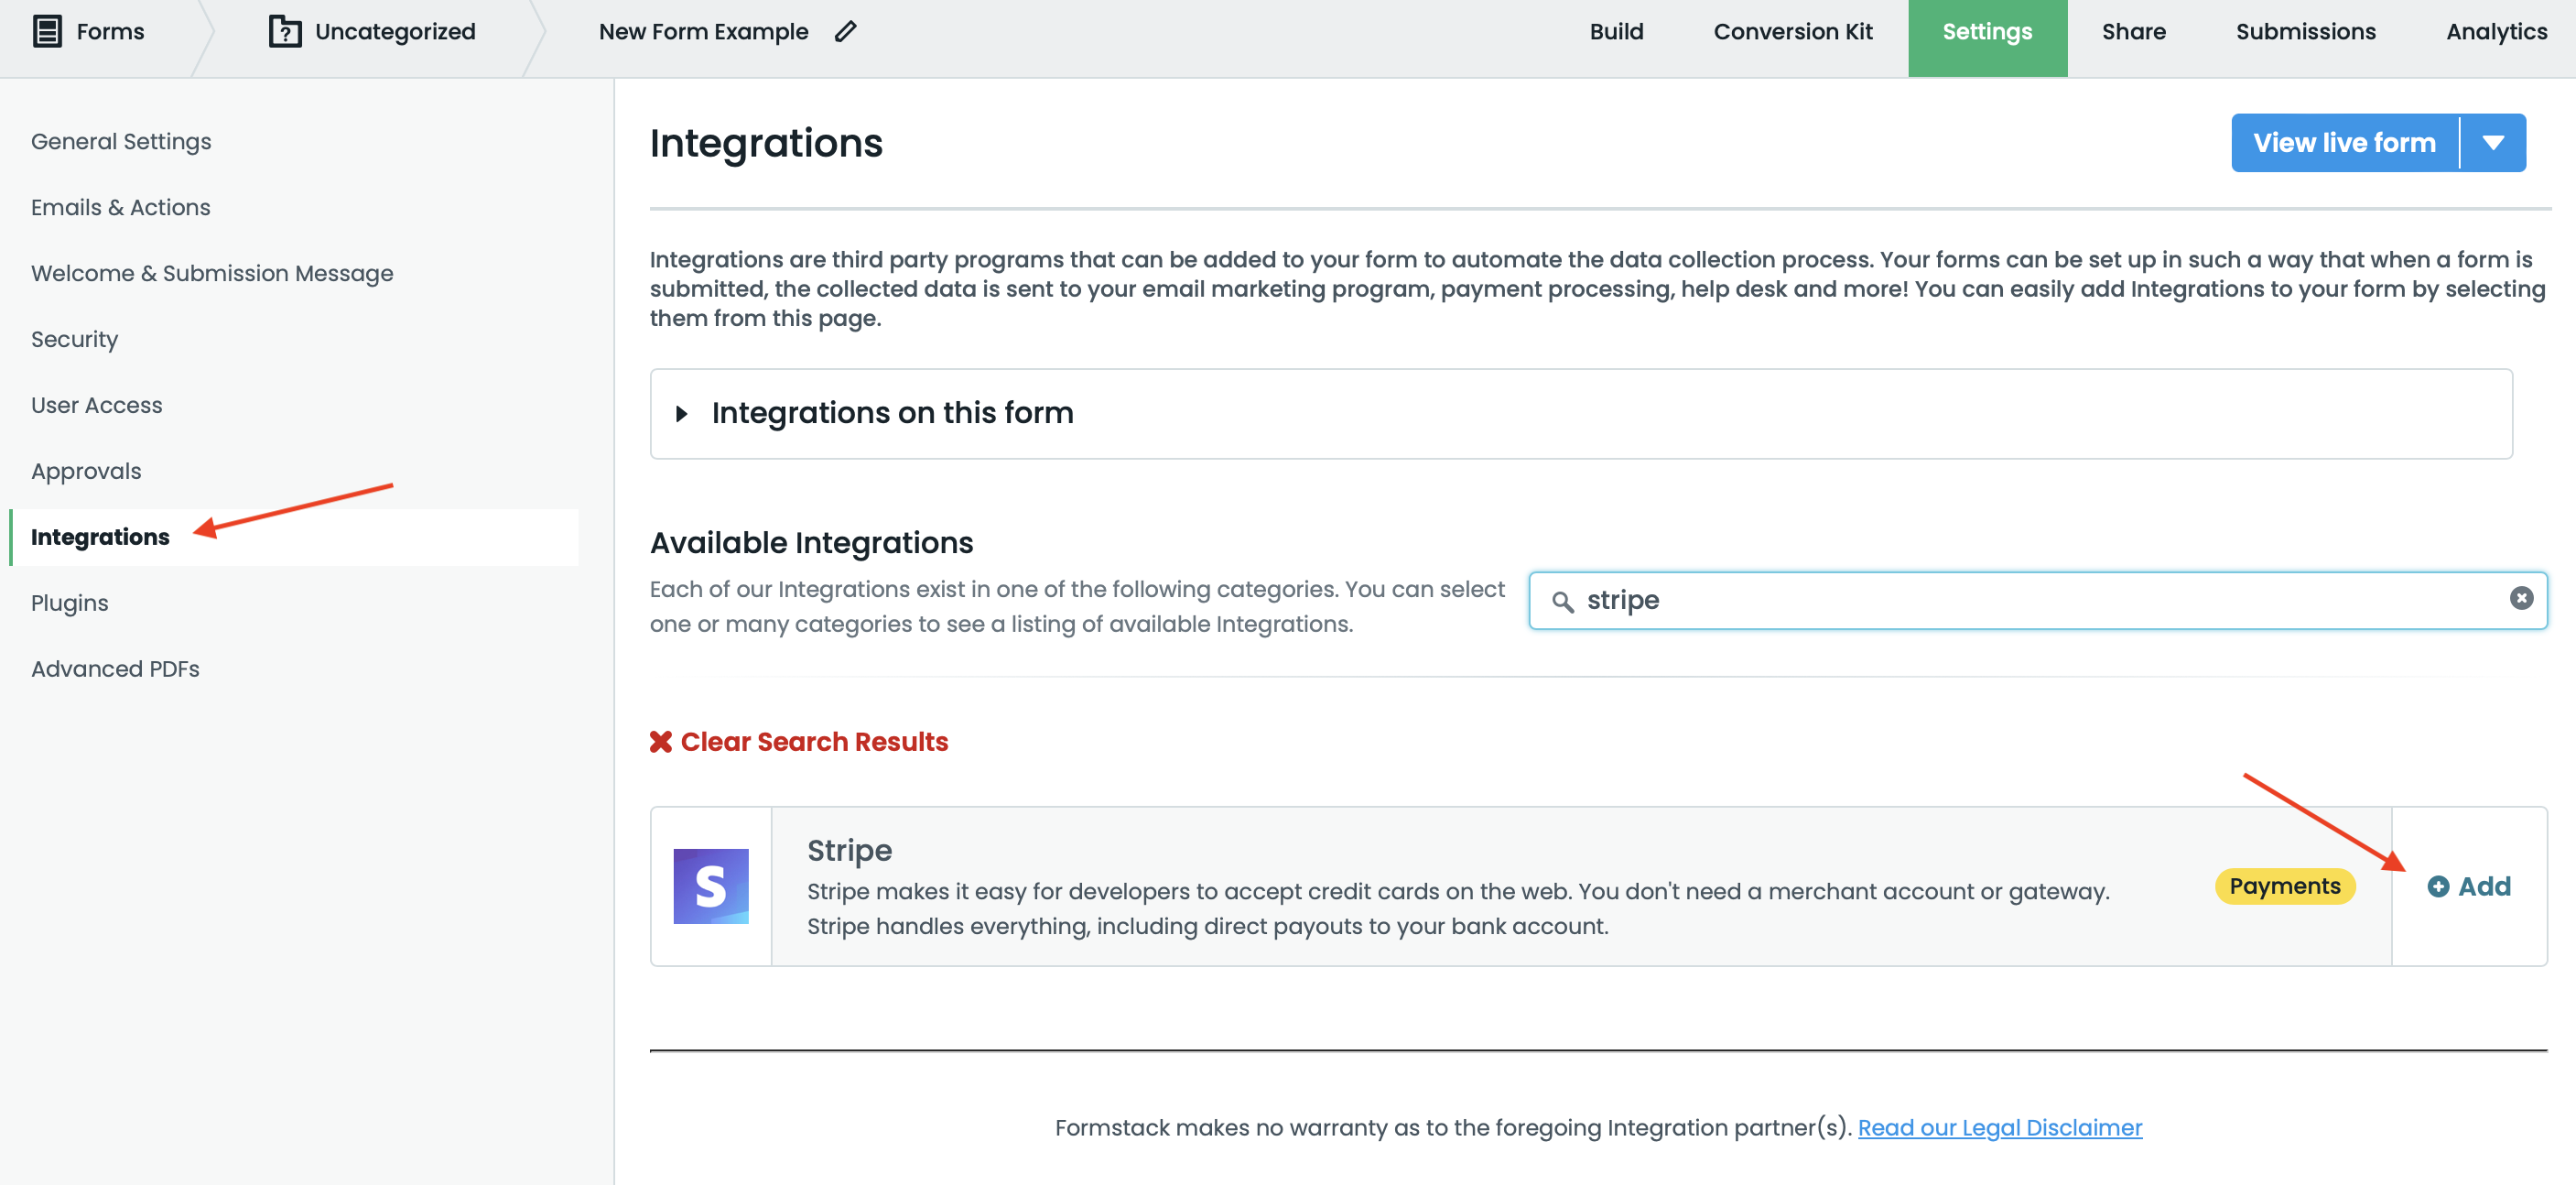2576x1185 pixels.
Task: Click the Uncategorized folder icon
Action: (x=285, y=31)
